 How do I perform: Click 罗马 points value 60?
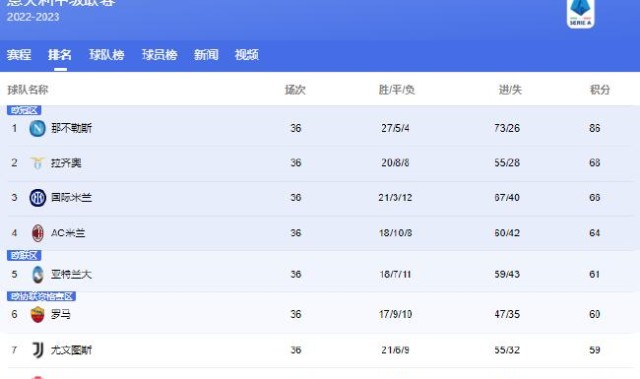click(x=595, y=315)
